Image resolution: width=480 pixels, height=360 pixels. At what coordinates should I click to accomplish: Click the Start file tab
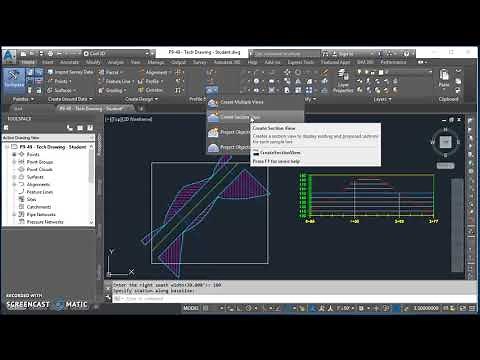click(x=19, y=108)
